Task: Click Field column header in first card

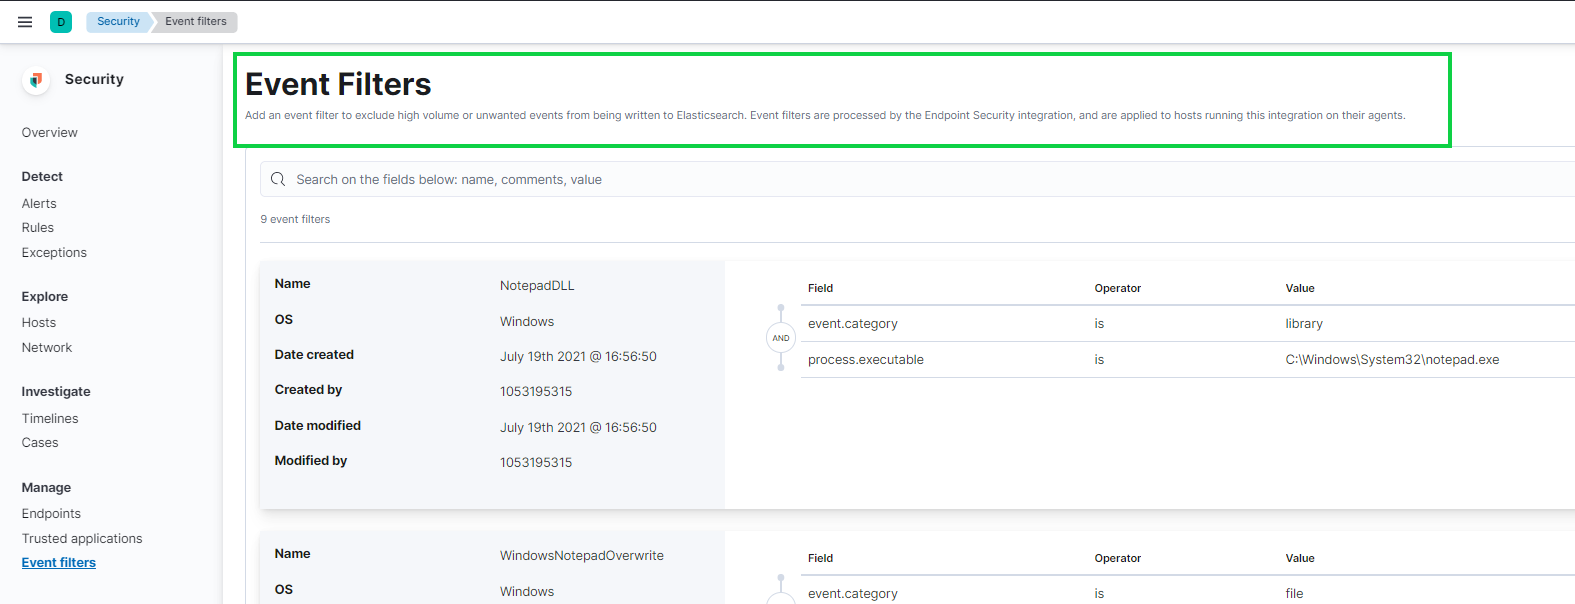Action: (x=820, y=288)
